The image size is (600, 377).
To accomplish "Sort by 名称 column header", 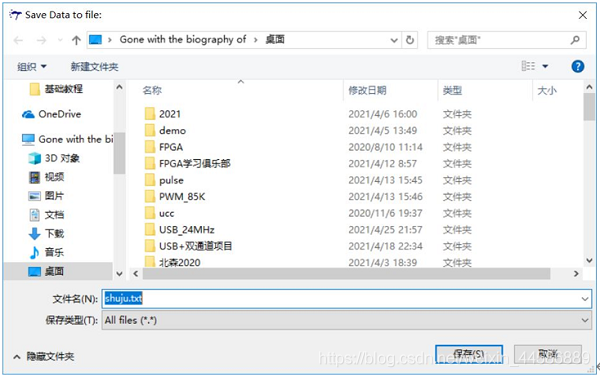I will pyautogui.click(x=152, y=90).
